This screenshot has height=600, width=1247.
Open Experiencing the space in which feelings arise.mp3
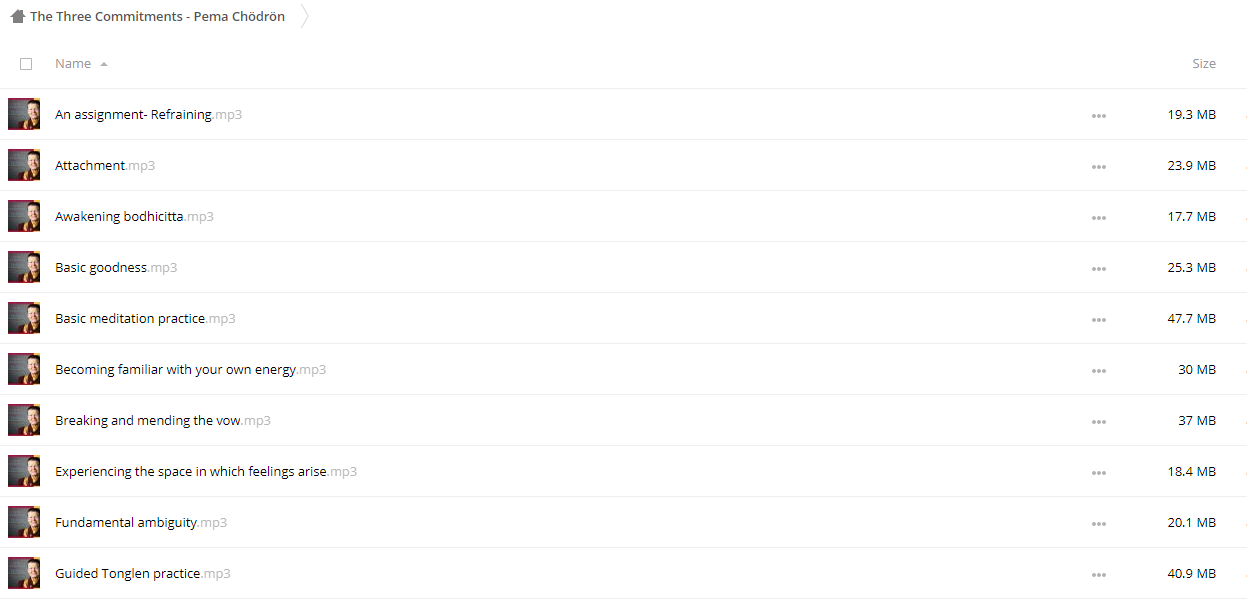206,472
